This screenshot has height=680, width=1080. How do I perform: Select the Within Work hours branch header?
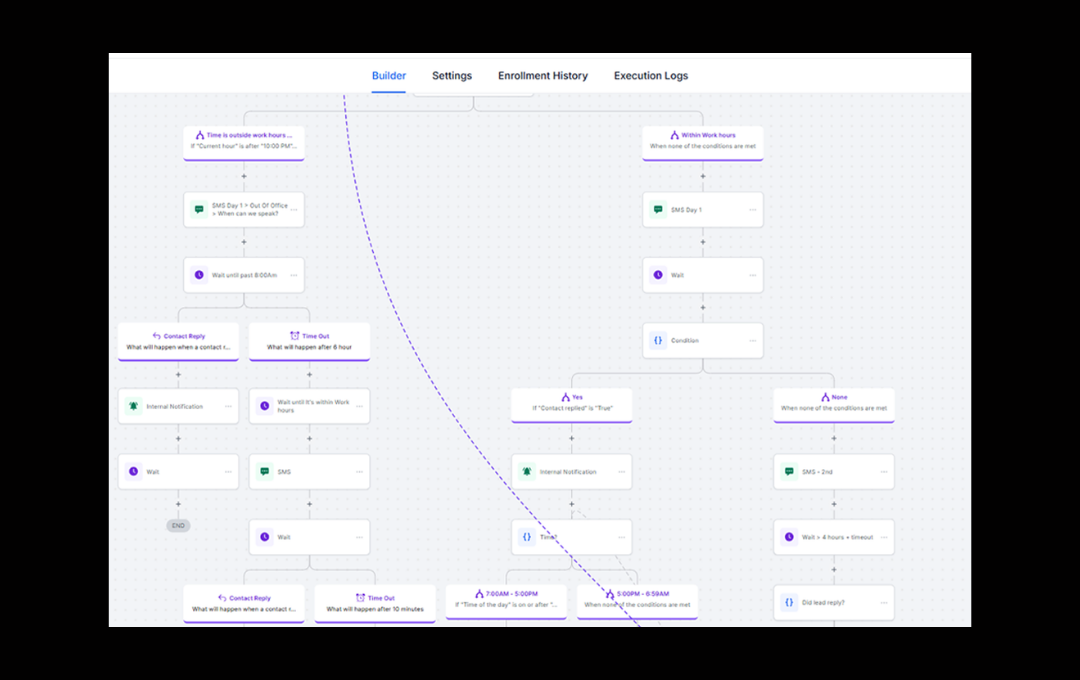[703, 141]
